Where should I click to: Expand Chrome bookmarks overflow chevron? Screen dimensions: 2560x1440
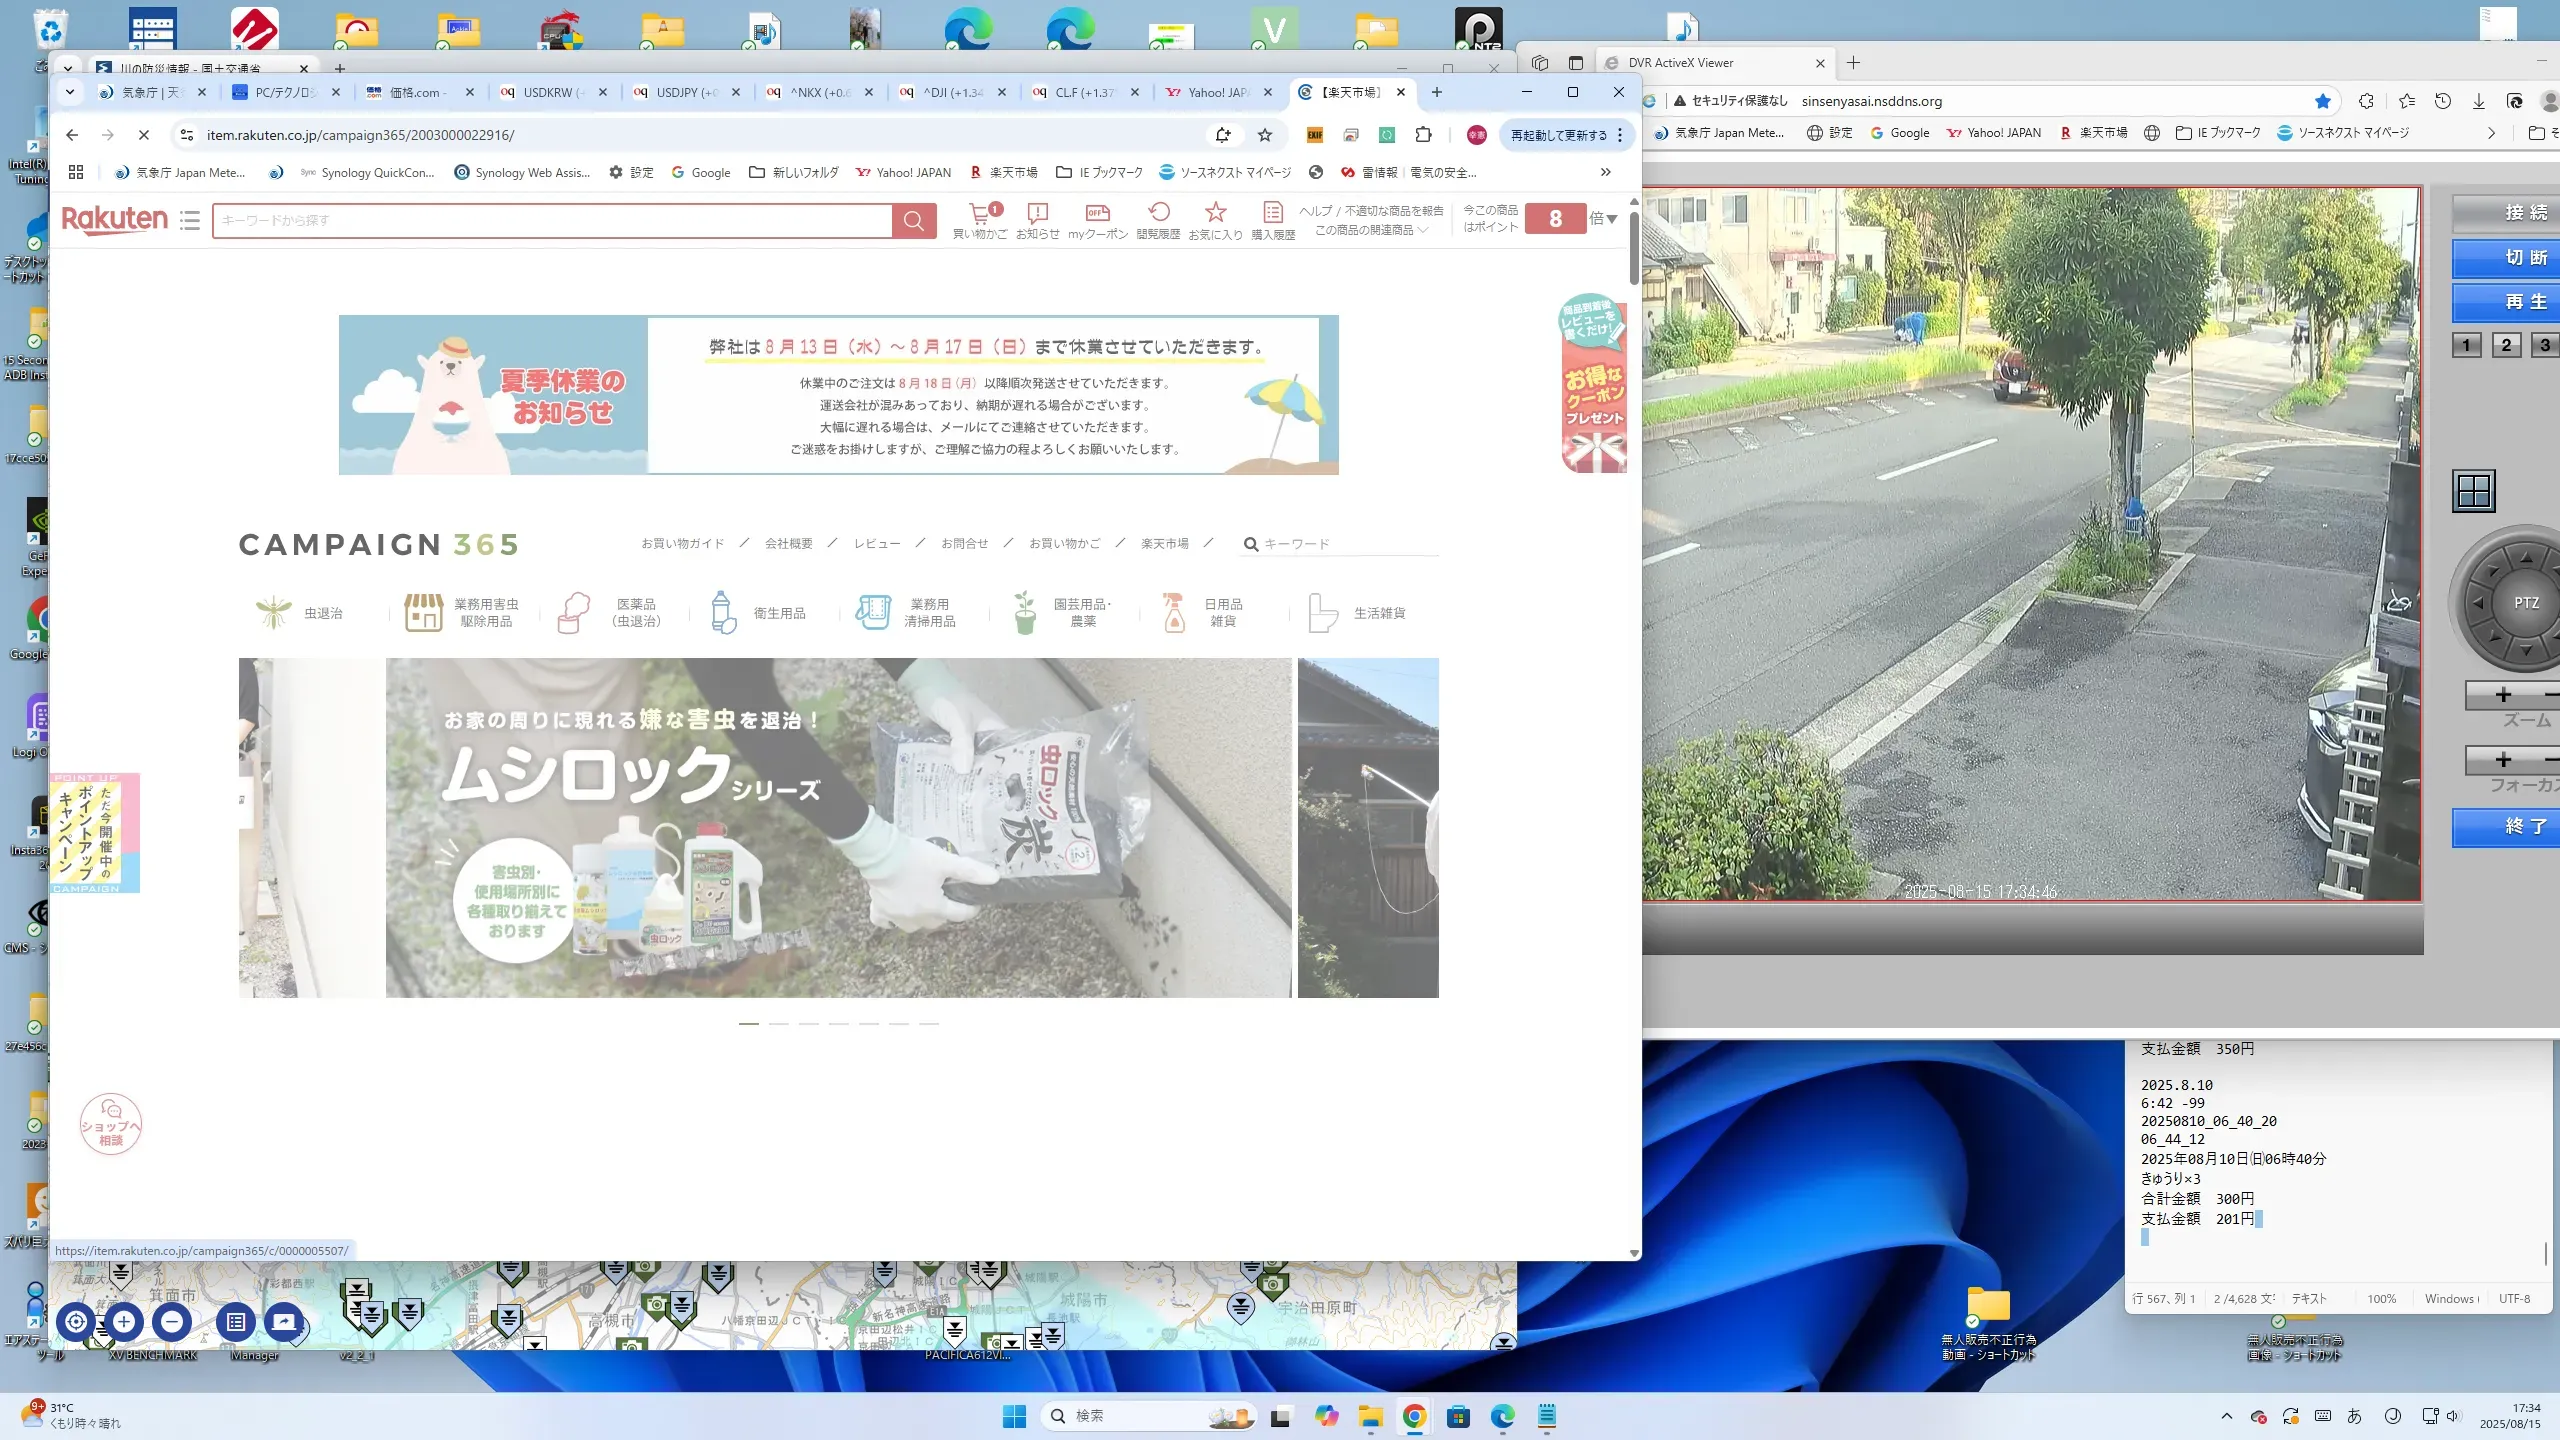1605,172
